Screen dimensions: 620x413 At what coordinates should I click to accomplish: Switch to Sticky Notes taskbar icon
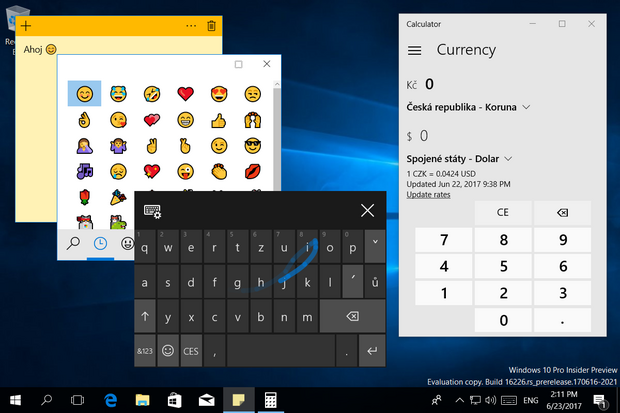click(x=238, y=400)
